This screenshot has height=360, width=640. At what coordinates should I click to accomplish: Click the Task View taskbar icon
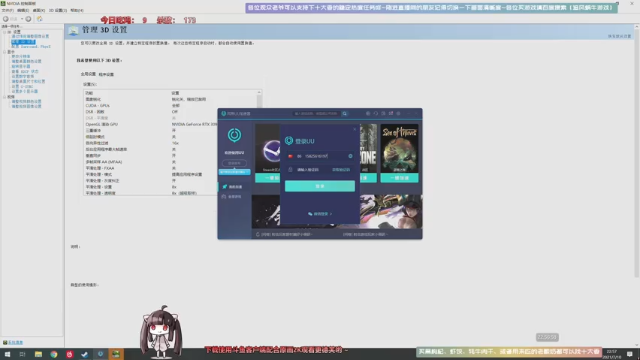click(22, 354)
